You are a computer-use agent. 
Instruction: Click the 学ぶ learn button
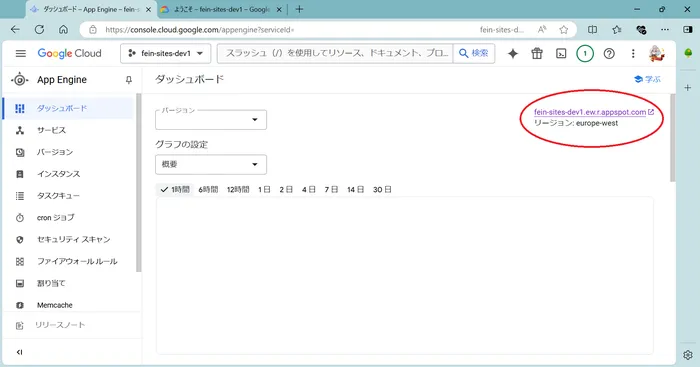click(x=648, y=79)
